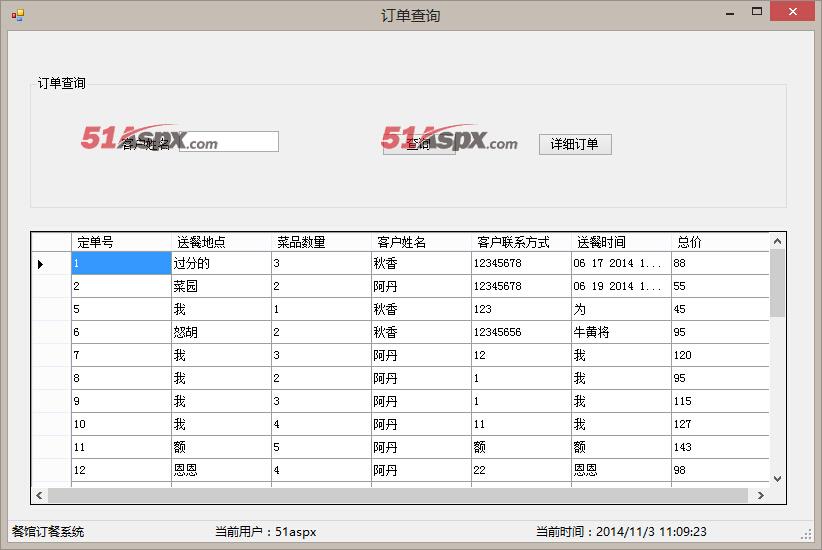Select the row header for order 2
822x550 pixels.
[x=51, y=286]
